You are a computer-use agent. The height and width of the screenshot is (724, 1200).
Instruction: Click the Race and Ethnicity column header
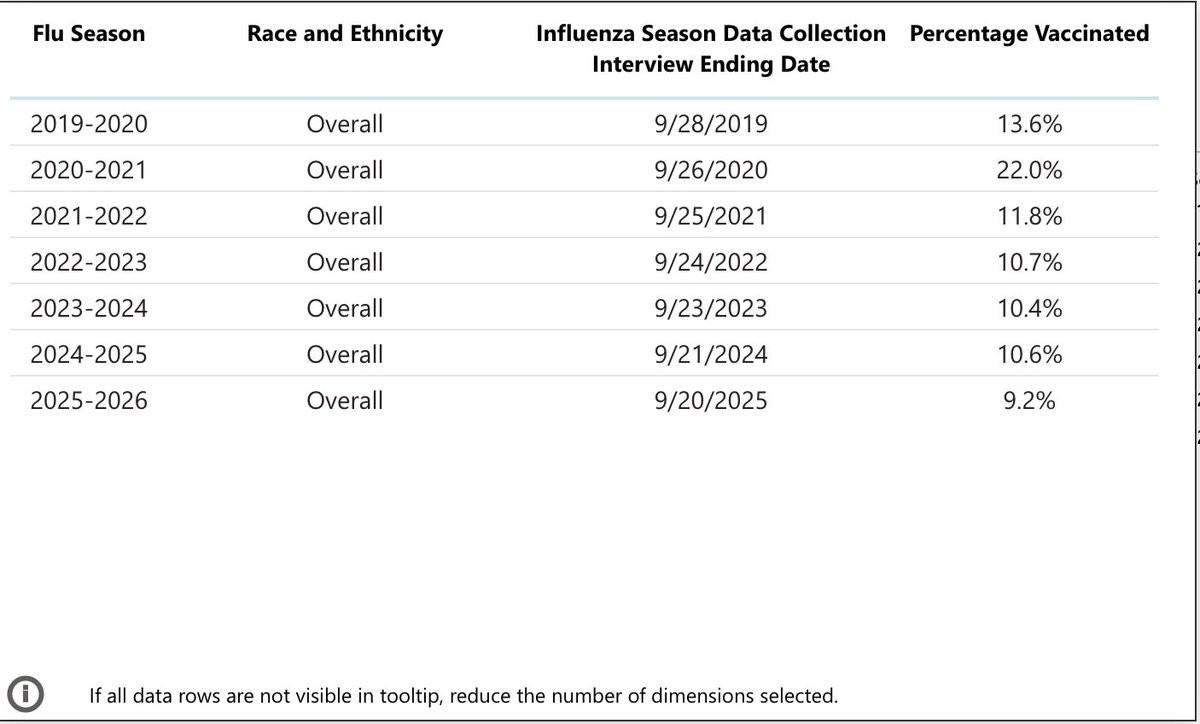click(345, 33)
